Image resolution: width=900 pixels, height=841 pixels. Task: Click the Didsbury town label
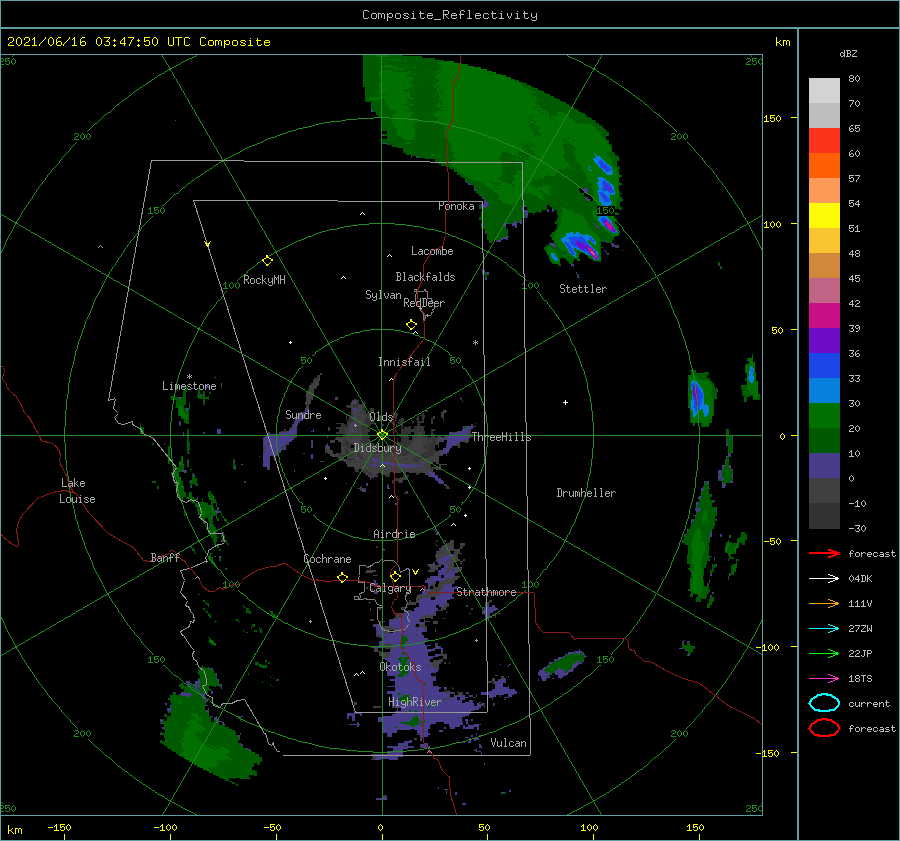click(377, 448)
